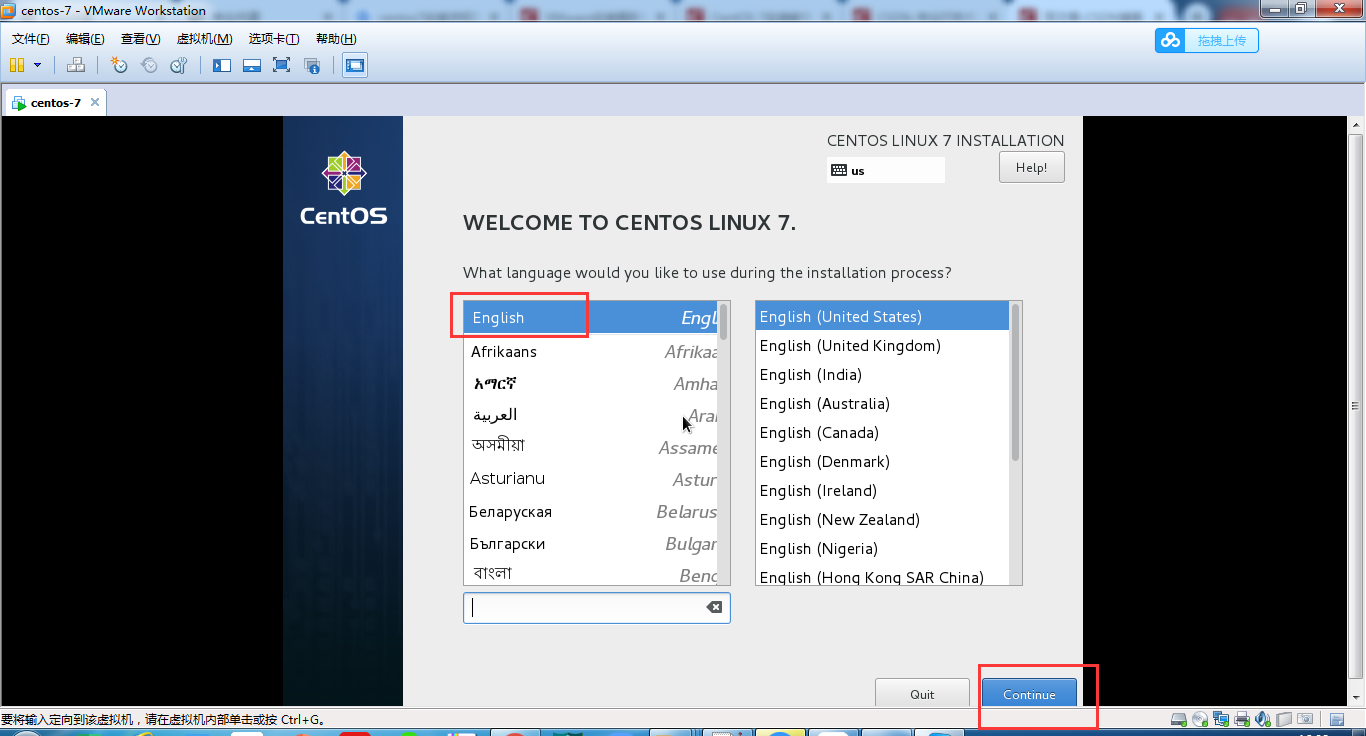Click the Unity mode icon
The height and width of the screenshot is (736, 1366).
[312, 65]
